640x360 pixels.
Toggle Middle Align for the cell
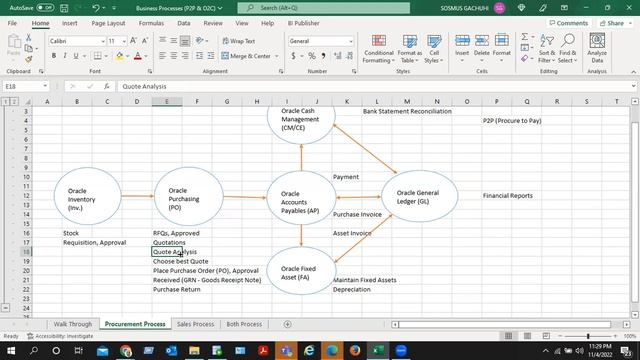(173, 40)
